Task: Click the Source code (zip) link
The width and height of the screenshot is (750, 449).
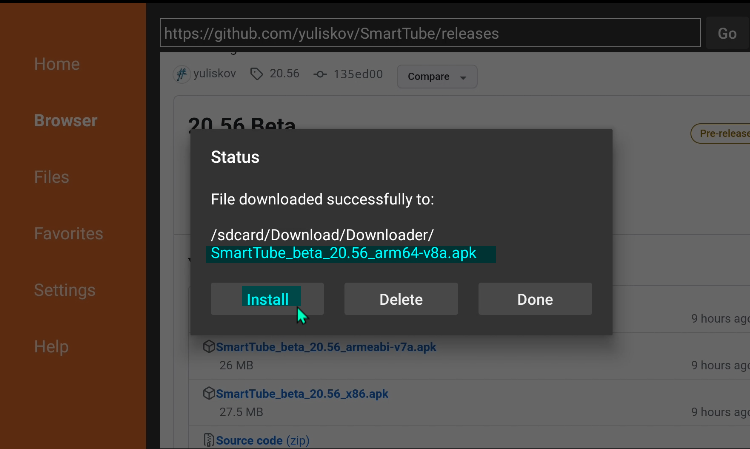Action: [x=263, y=440]
